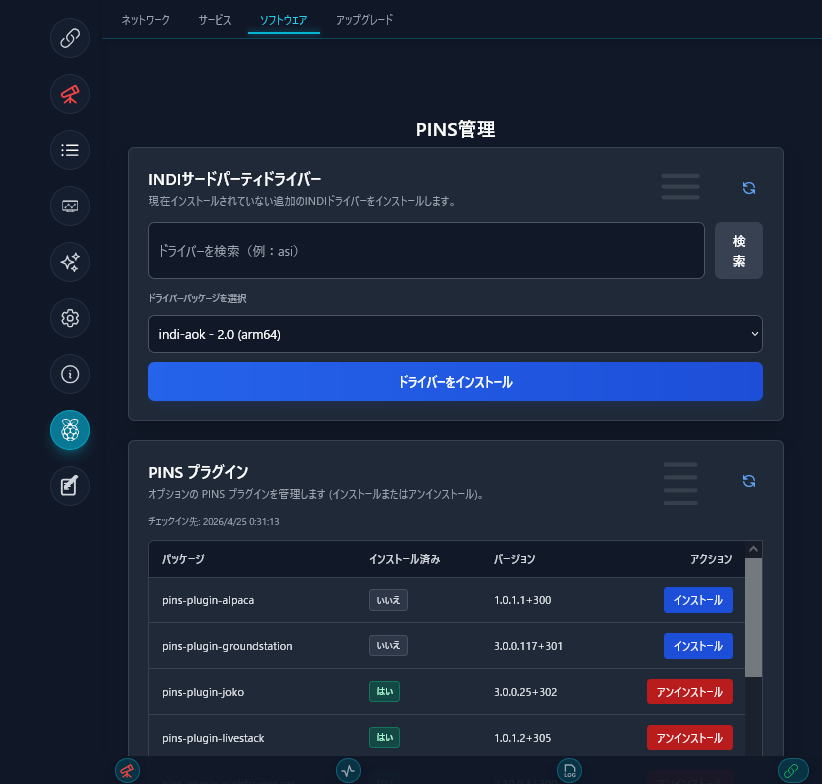Viewport: 822px width, 784px height.
Task: Click the pulse activity icon in the bottom bar
Action: click(348, 770)
